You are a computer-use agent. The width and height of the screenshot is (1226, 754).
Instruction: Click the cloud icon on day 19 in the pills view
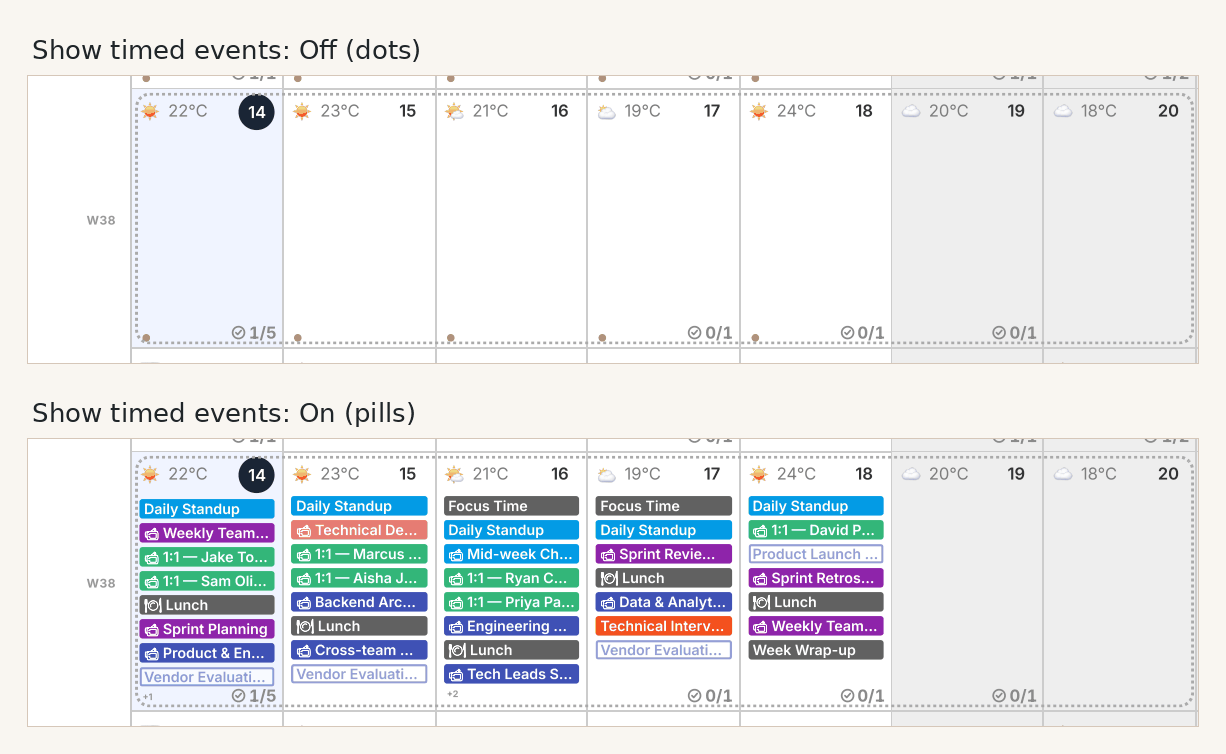coord(911,474)
